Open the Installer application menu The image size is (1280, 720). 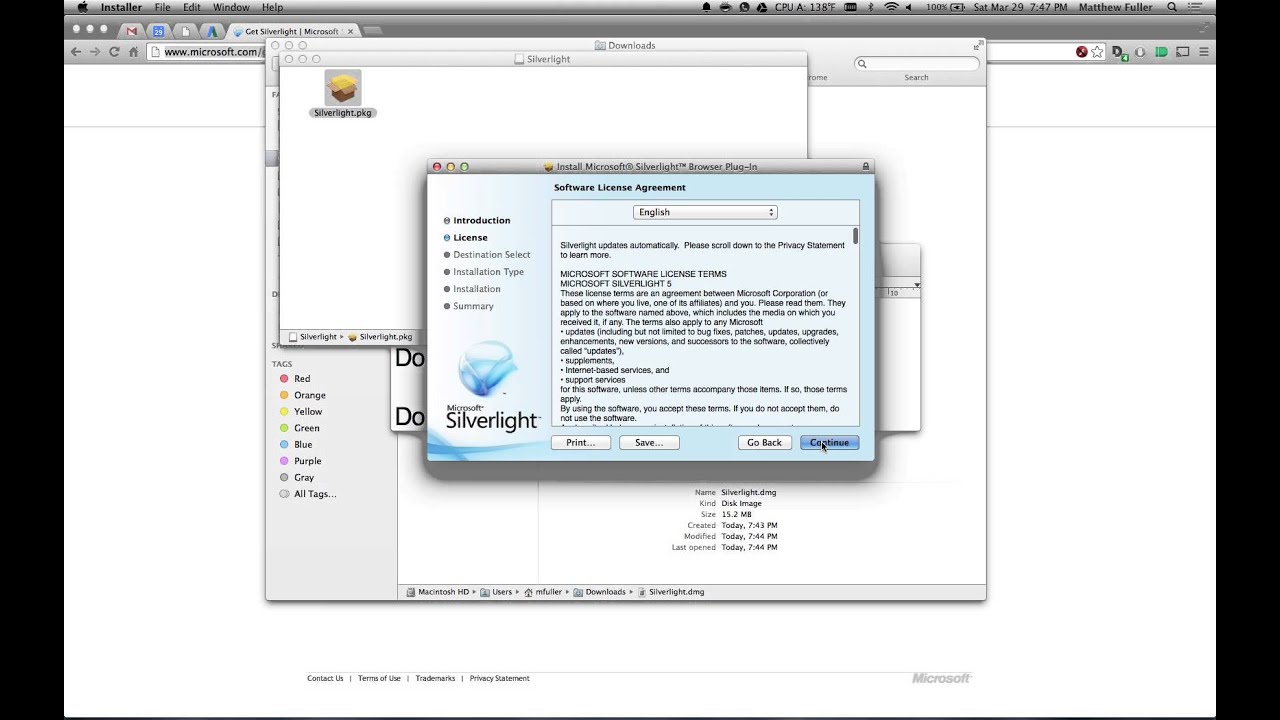pos(121,7)
